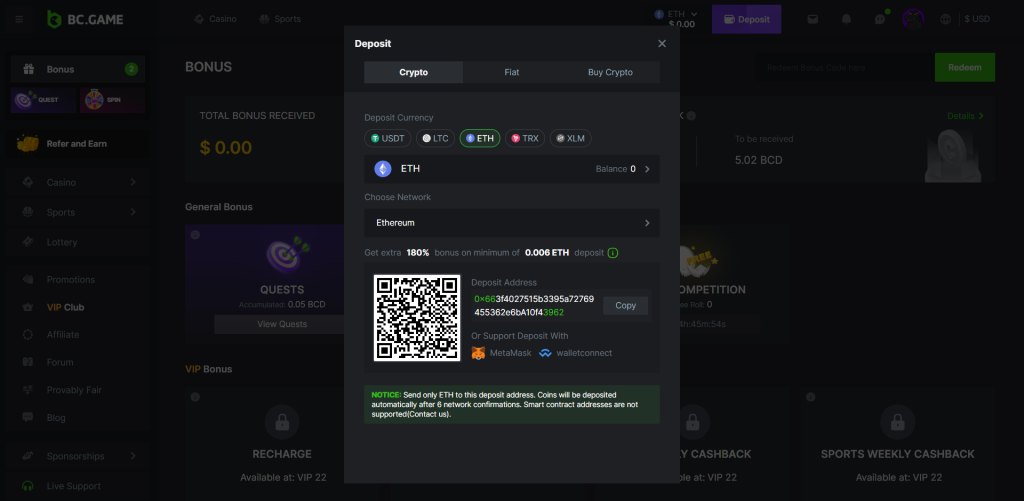Viewport: 1024px width, 501px height.
Task: Click the Sports Weekly Cashback info icon
Action: pos(810,396)
